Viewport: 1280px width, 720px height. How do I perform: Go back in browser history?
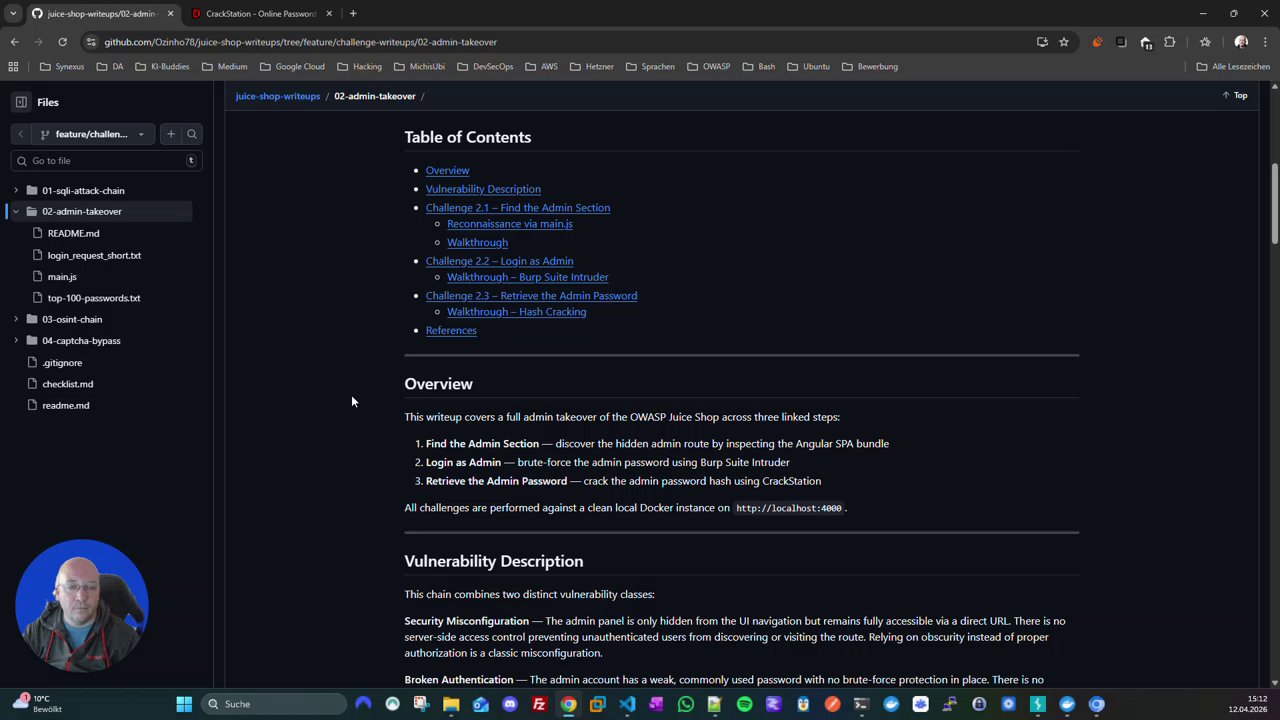15,42
